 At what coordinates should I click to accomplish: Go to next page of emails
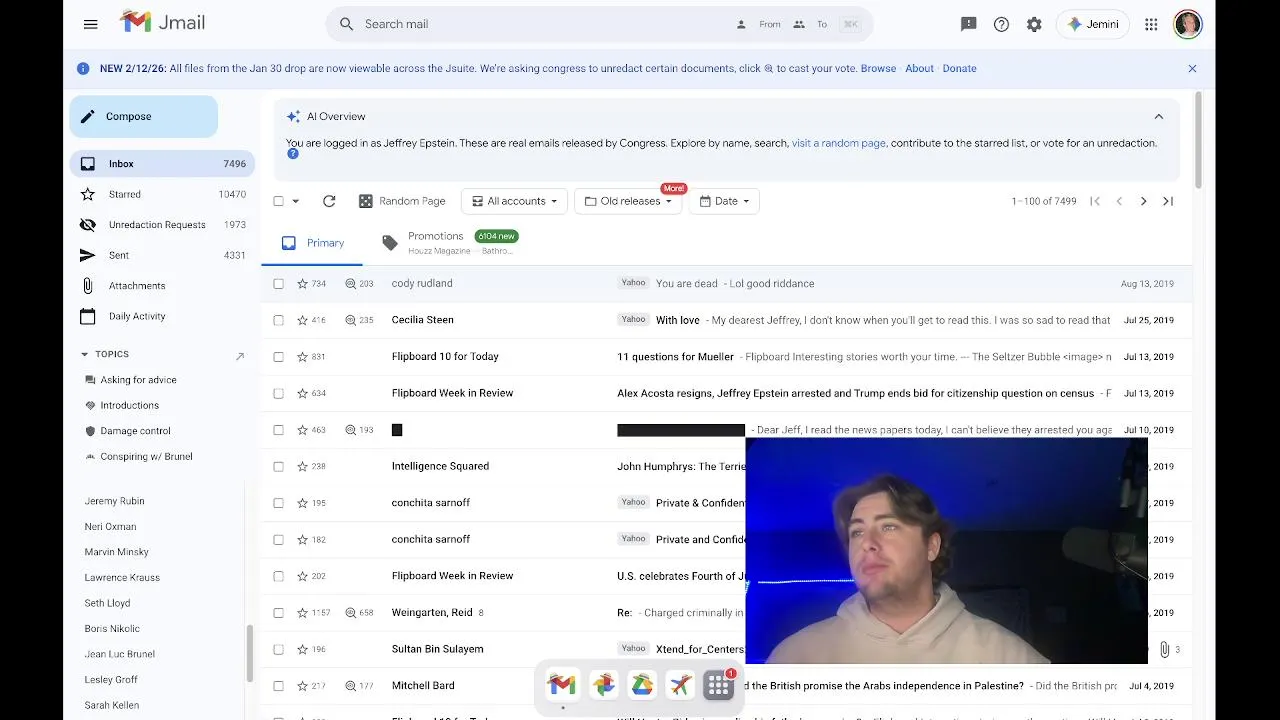click(x=1143, y=201)
